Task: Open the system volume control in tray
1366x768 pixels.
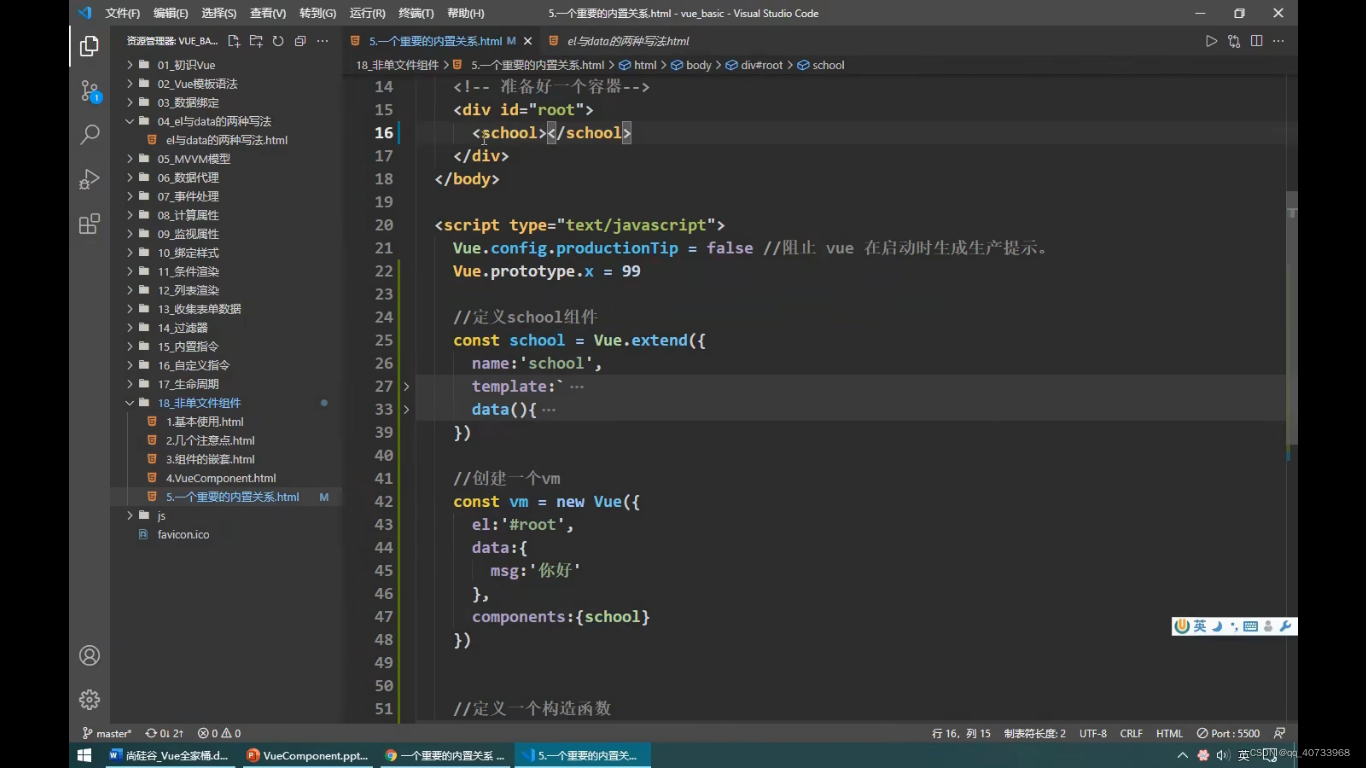Action: 1223,755
